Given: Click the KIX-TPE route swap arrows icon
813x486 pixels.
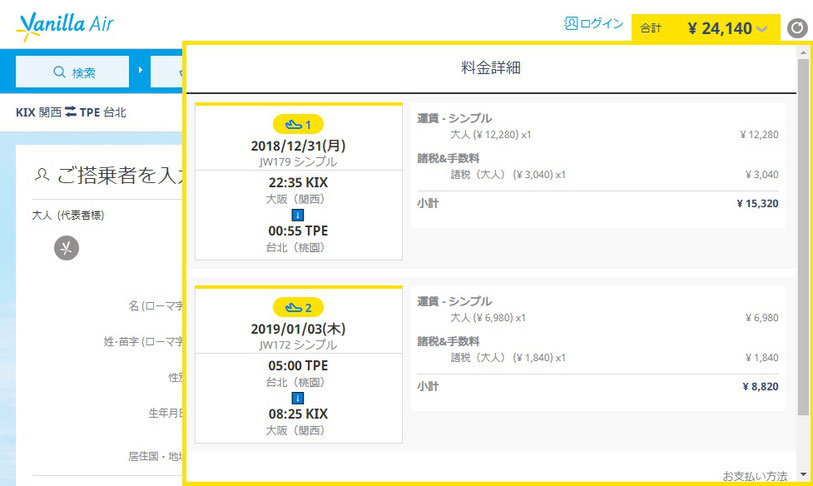Looking at the screenshot, I should tap(71, 112).
